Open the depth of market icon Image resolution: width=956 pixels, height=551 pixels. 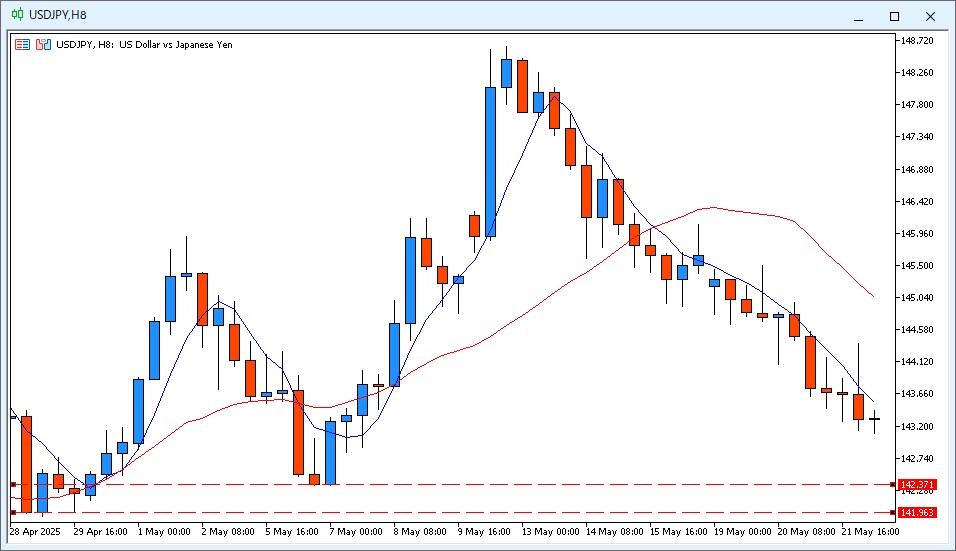tap(43, 44)
